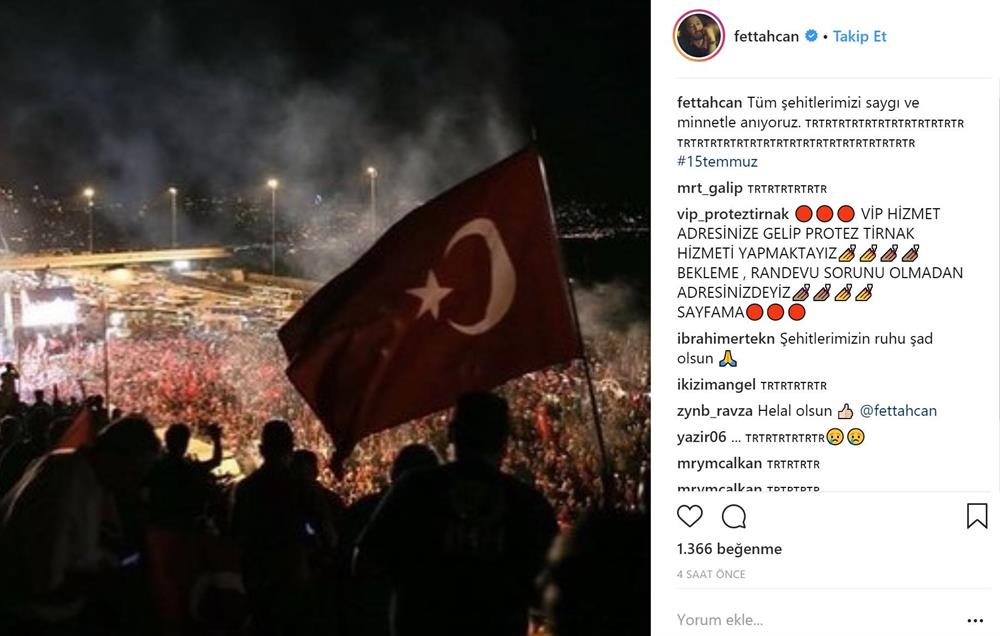This screenshot has width=1000, height=636.
Task: Open the #15temmuz hashtag
Action: (x=717, y=161)
